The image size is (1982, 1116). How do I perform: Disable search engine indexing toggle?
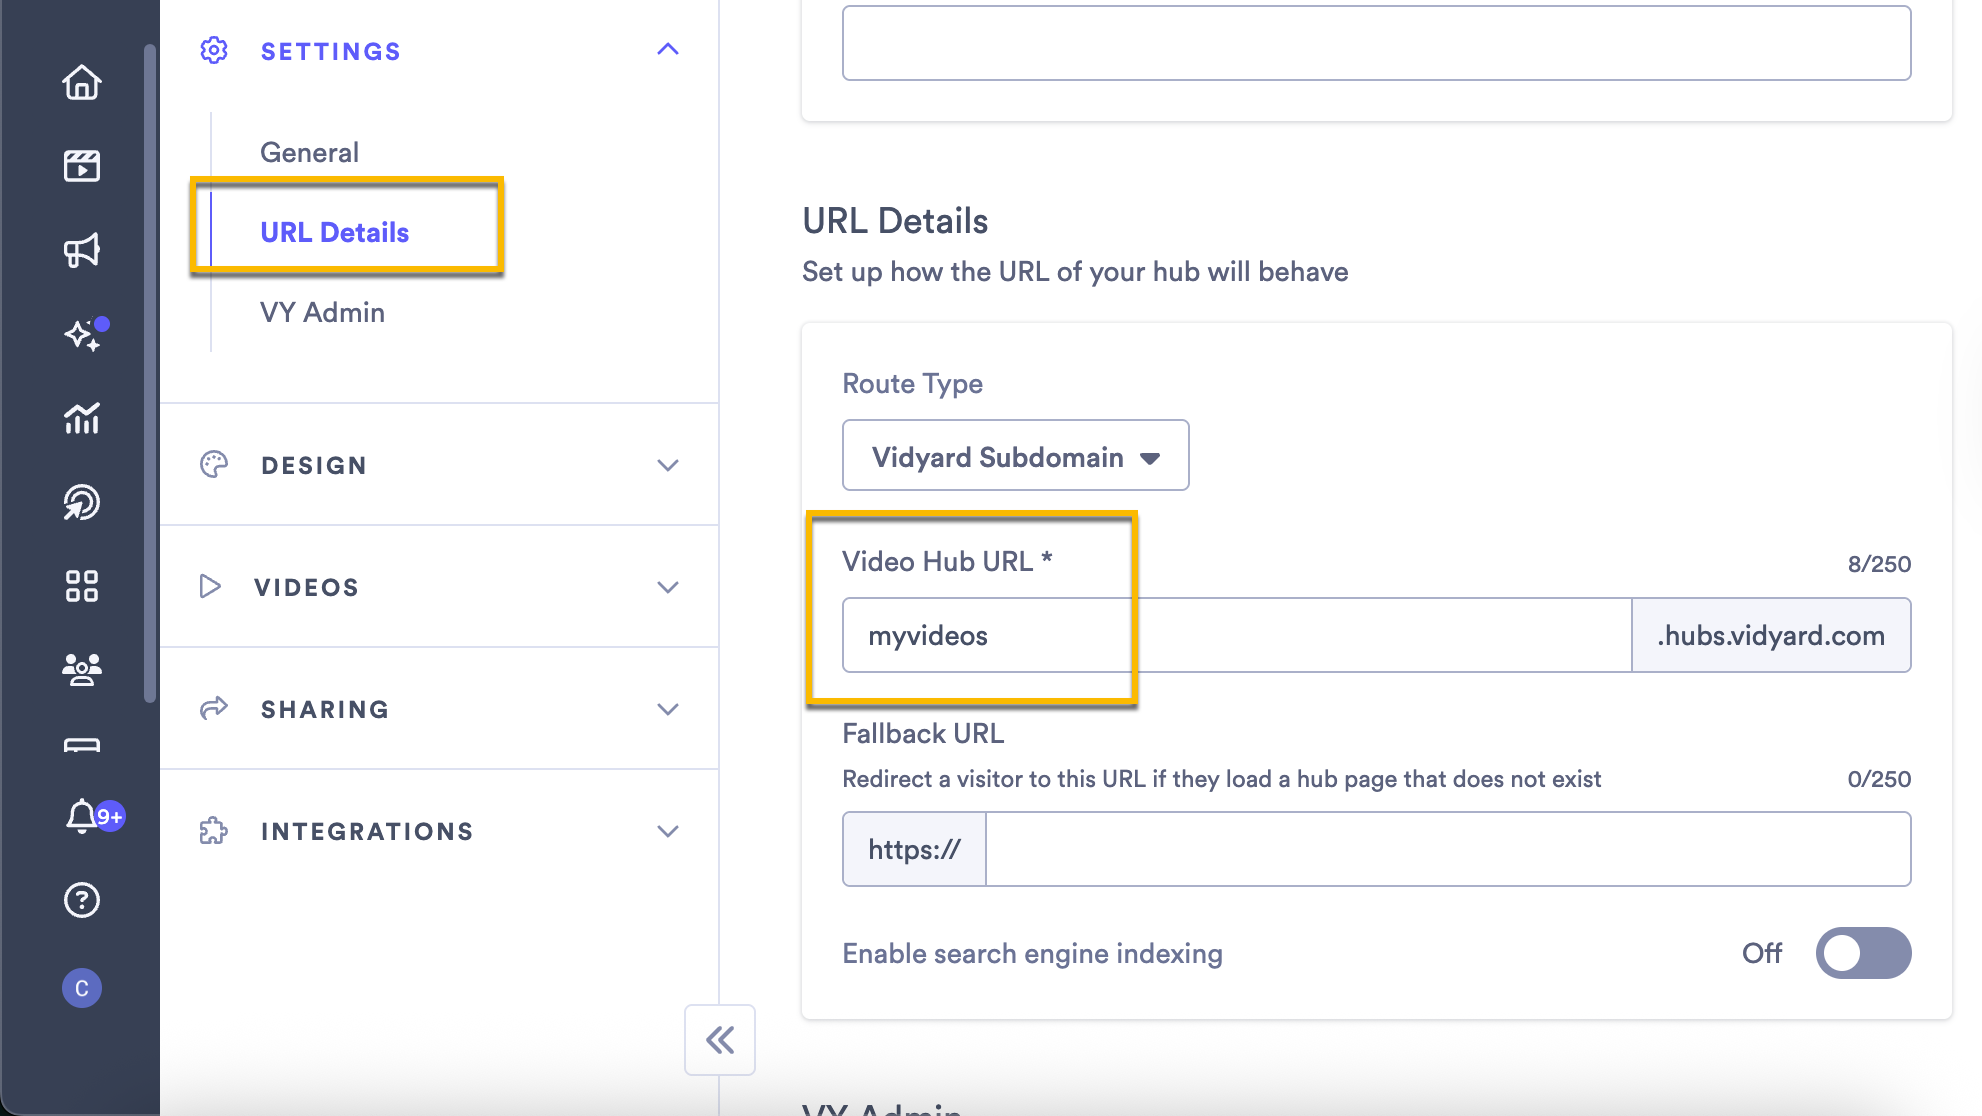tap(1861, 953)
